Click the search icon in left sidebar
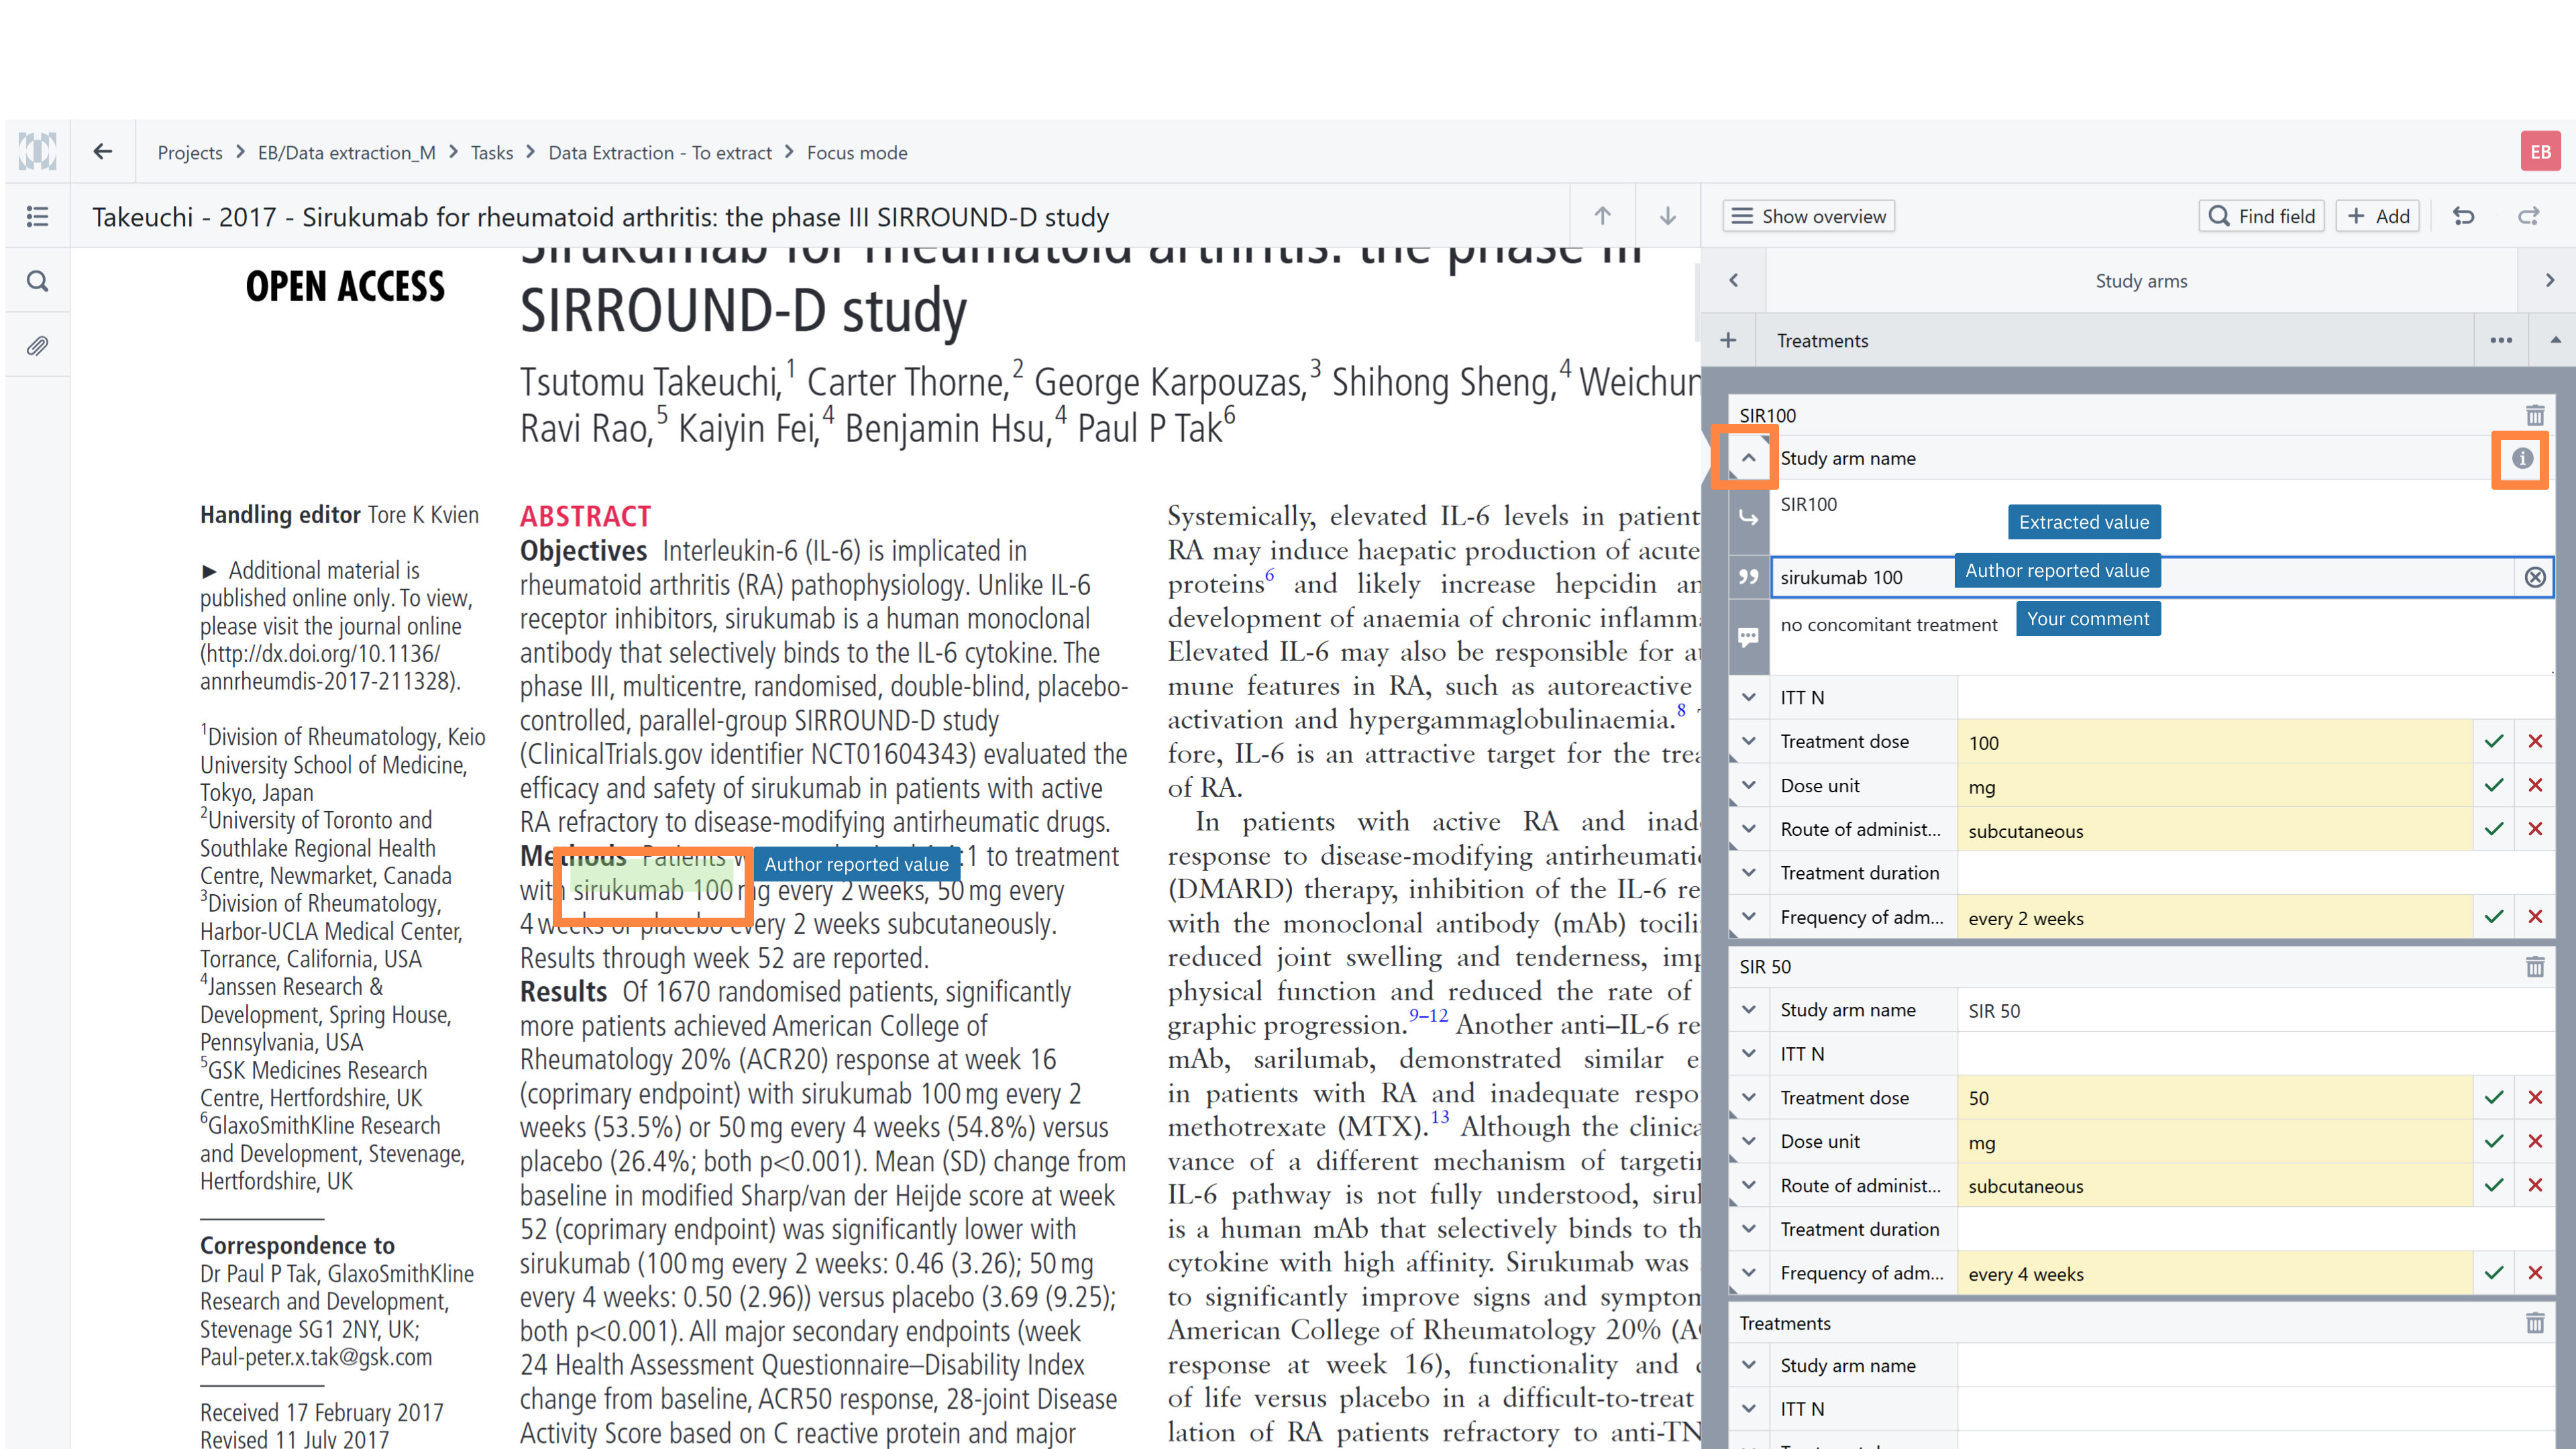The width and height of the screenshot is (2576, 1449). (x=37, y=281)
